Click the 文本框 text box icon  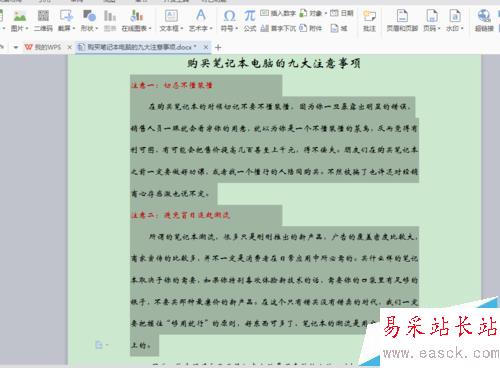coord(171,16)
